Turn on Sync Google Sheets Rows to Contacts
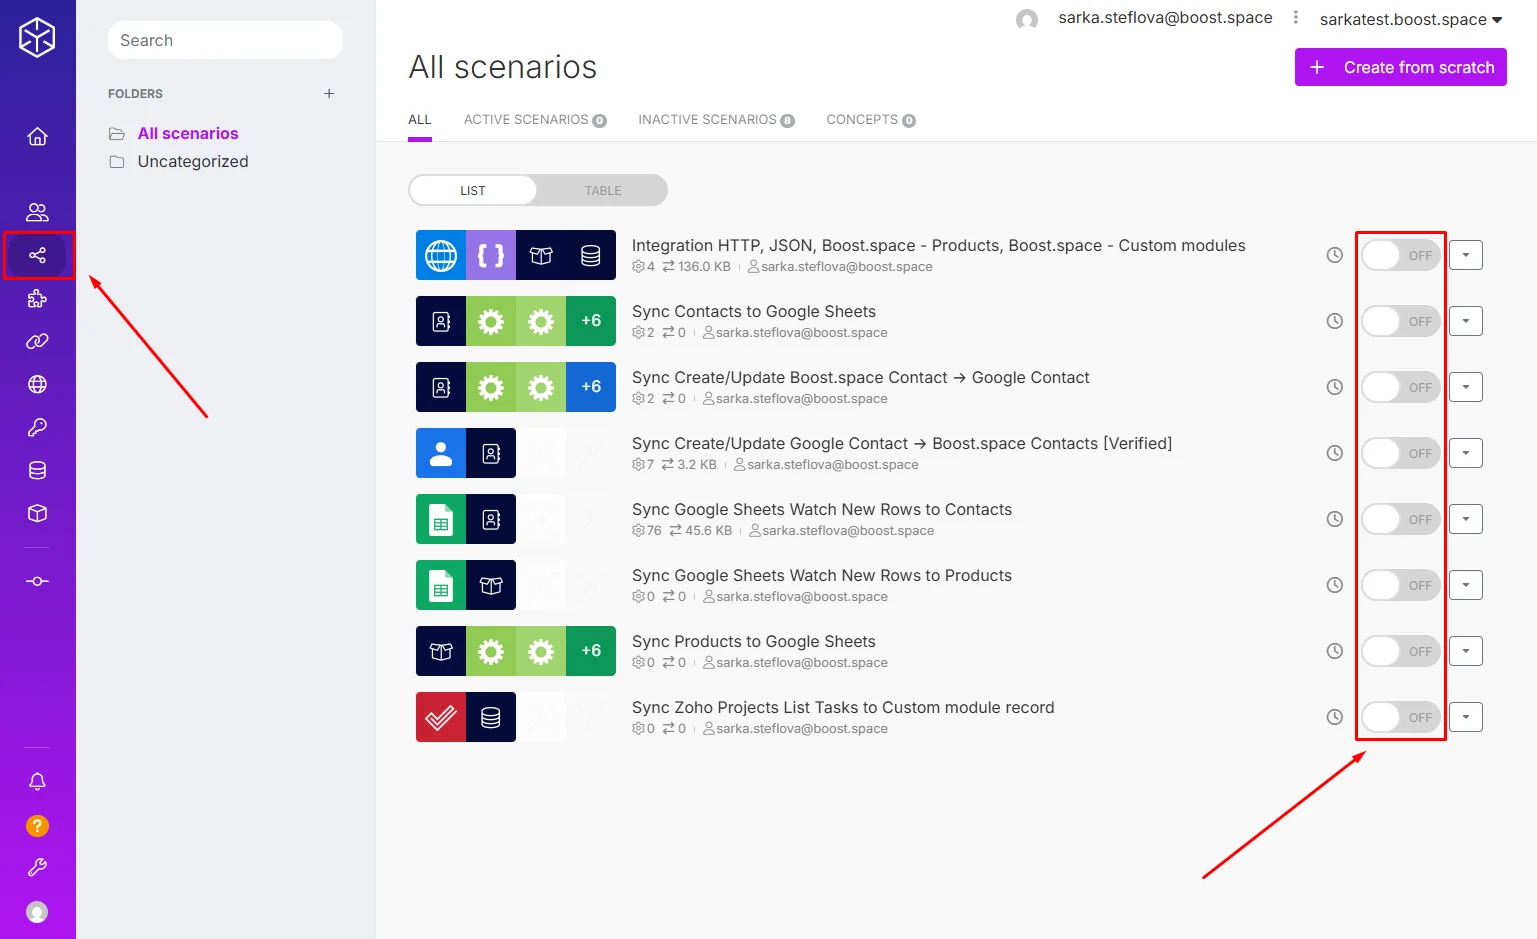The height and width of the screenshot is (939, 1537). [1401, 519]
